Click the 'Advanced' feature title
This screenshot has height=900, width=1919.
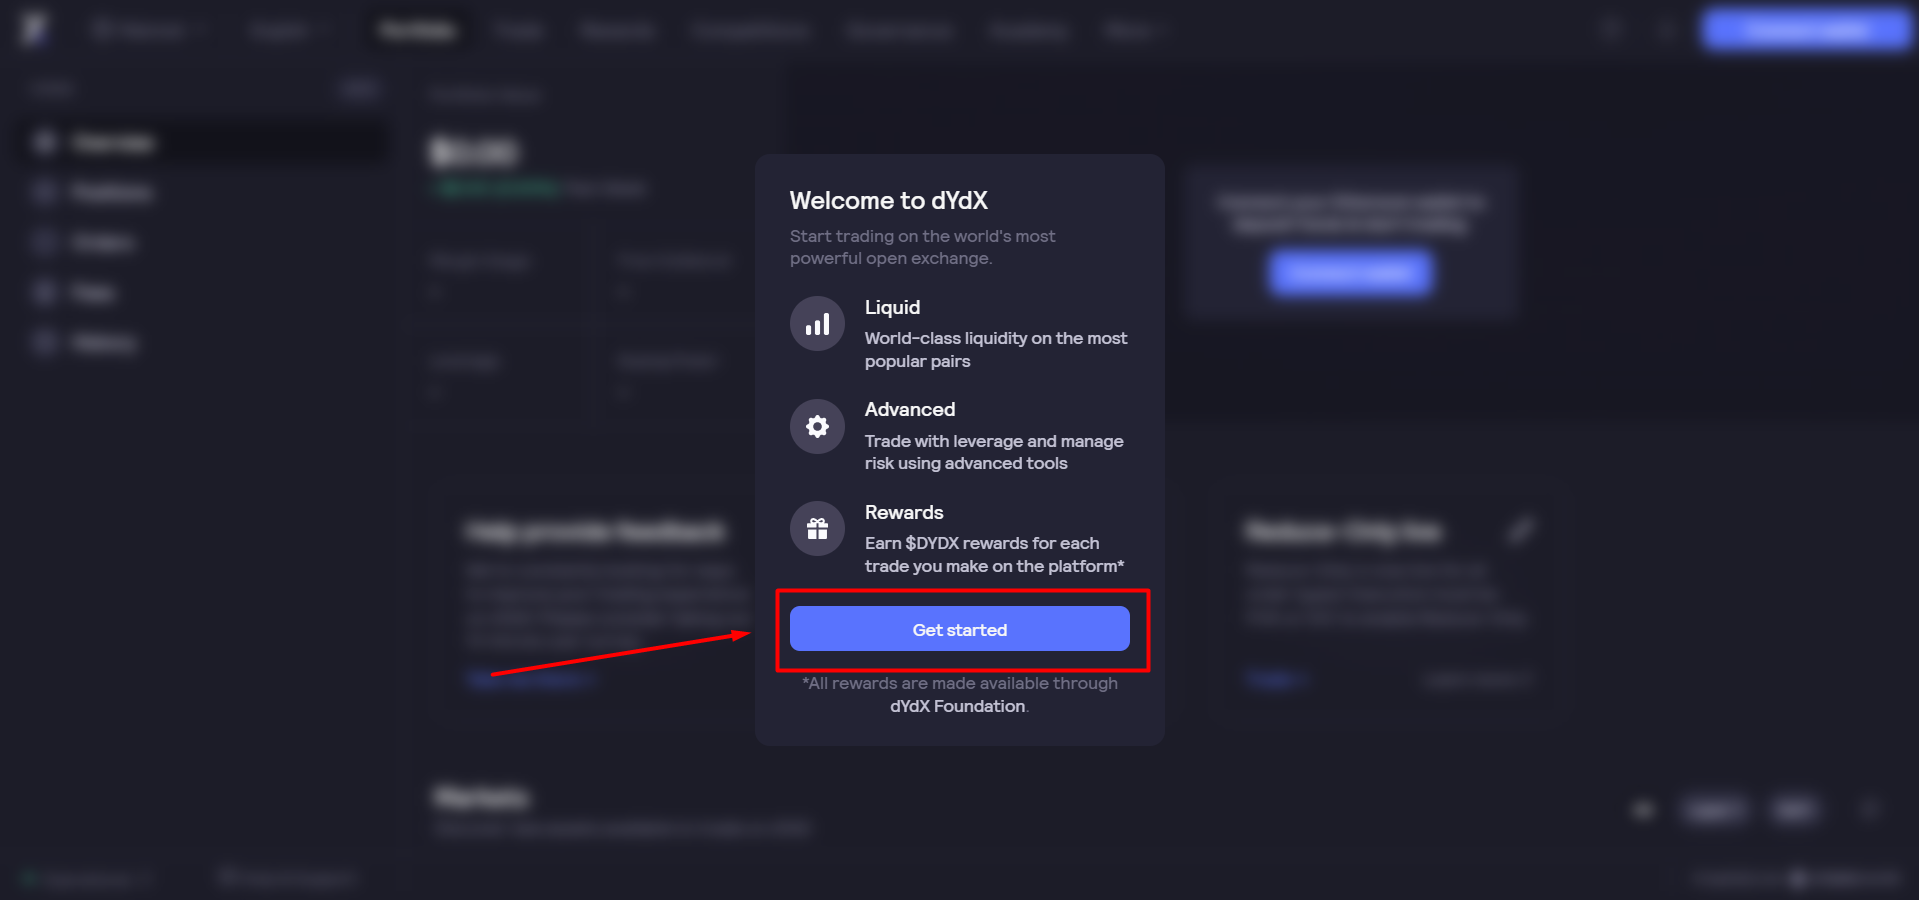[909, 409]
